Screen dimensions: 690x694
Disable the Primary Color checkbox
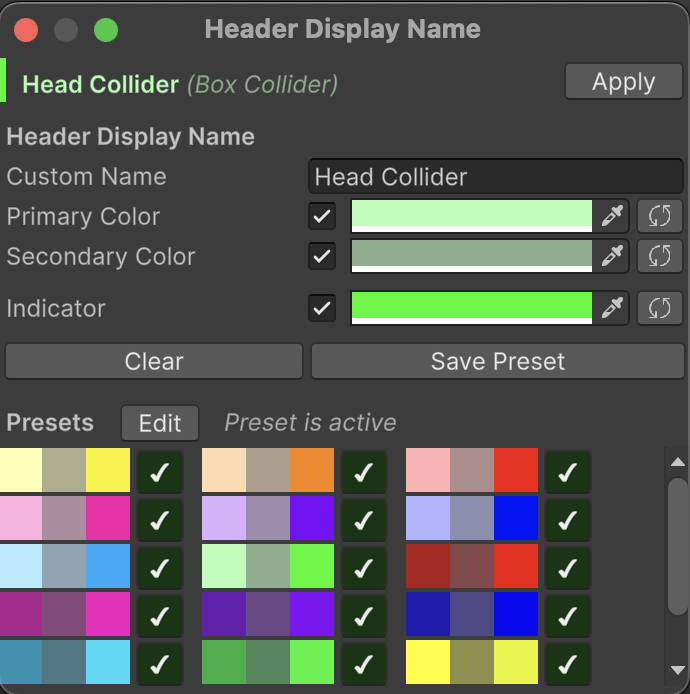tap(322, 216)
